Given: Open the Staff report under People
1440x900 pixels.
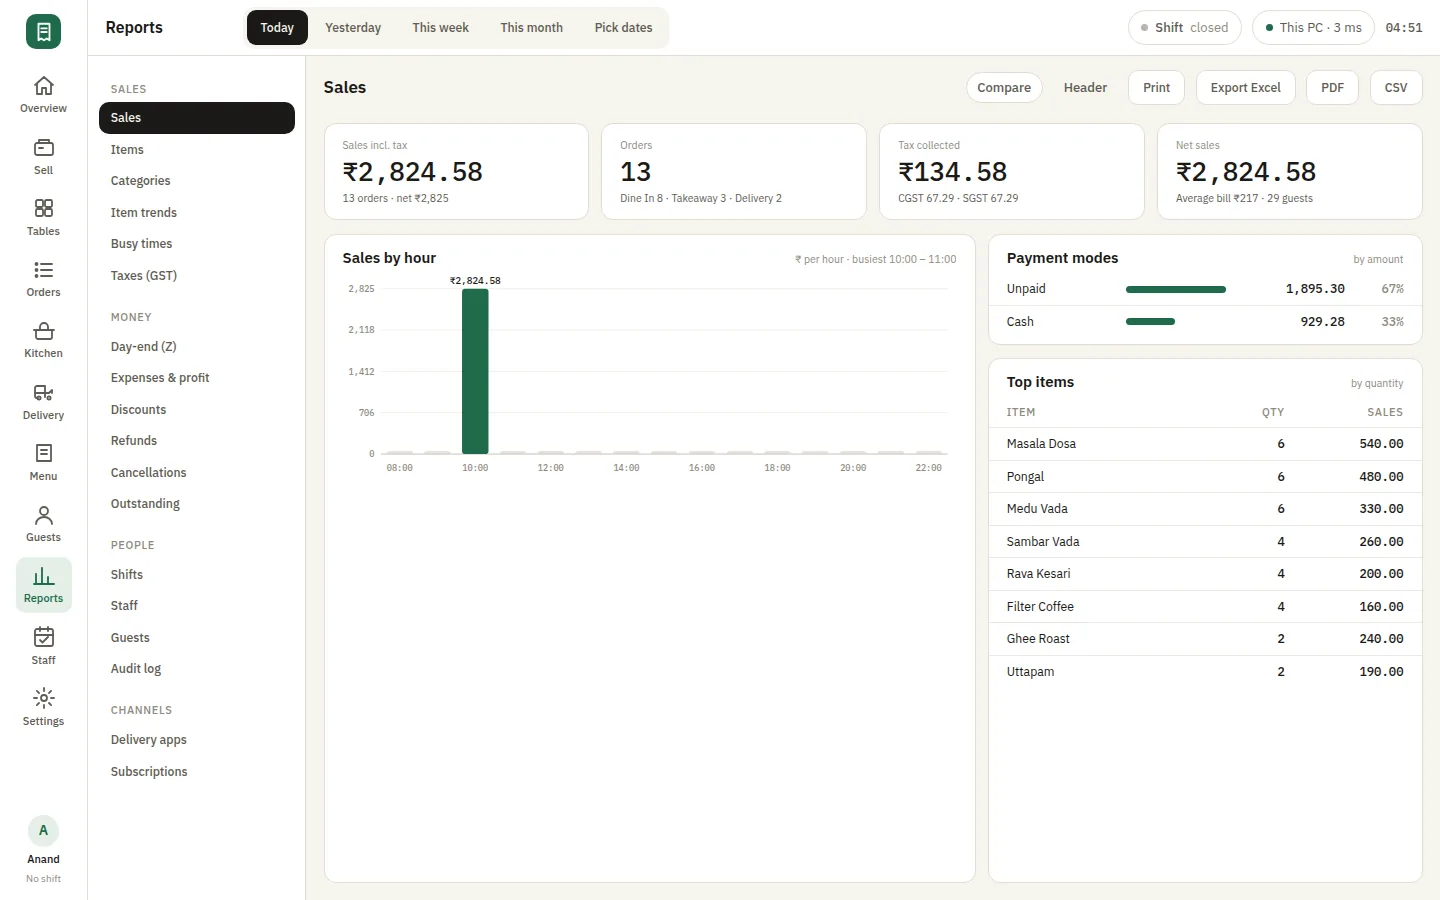Looking at the screenshot, I should click(197, 606).
